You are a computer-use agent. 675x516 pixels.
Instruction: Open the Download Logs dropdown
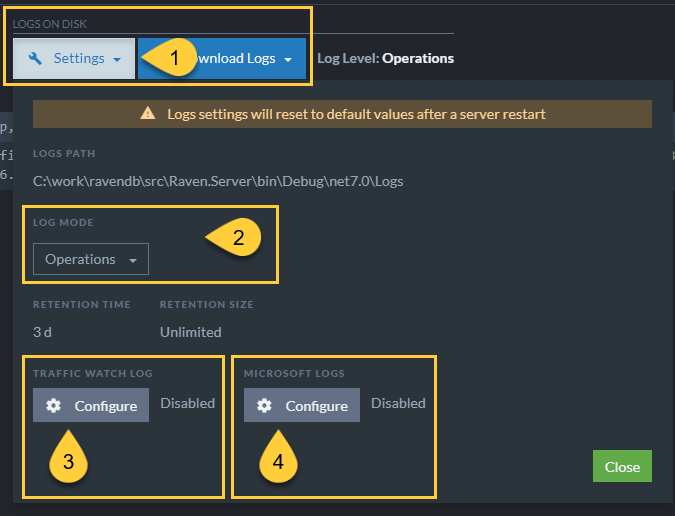222,59
